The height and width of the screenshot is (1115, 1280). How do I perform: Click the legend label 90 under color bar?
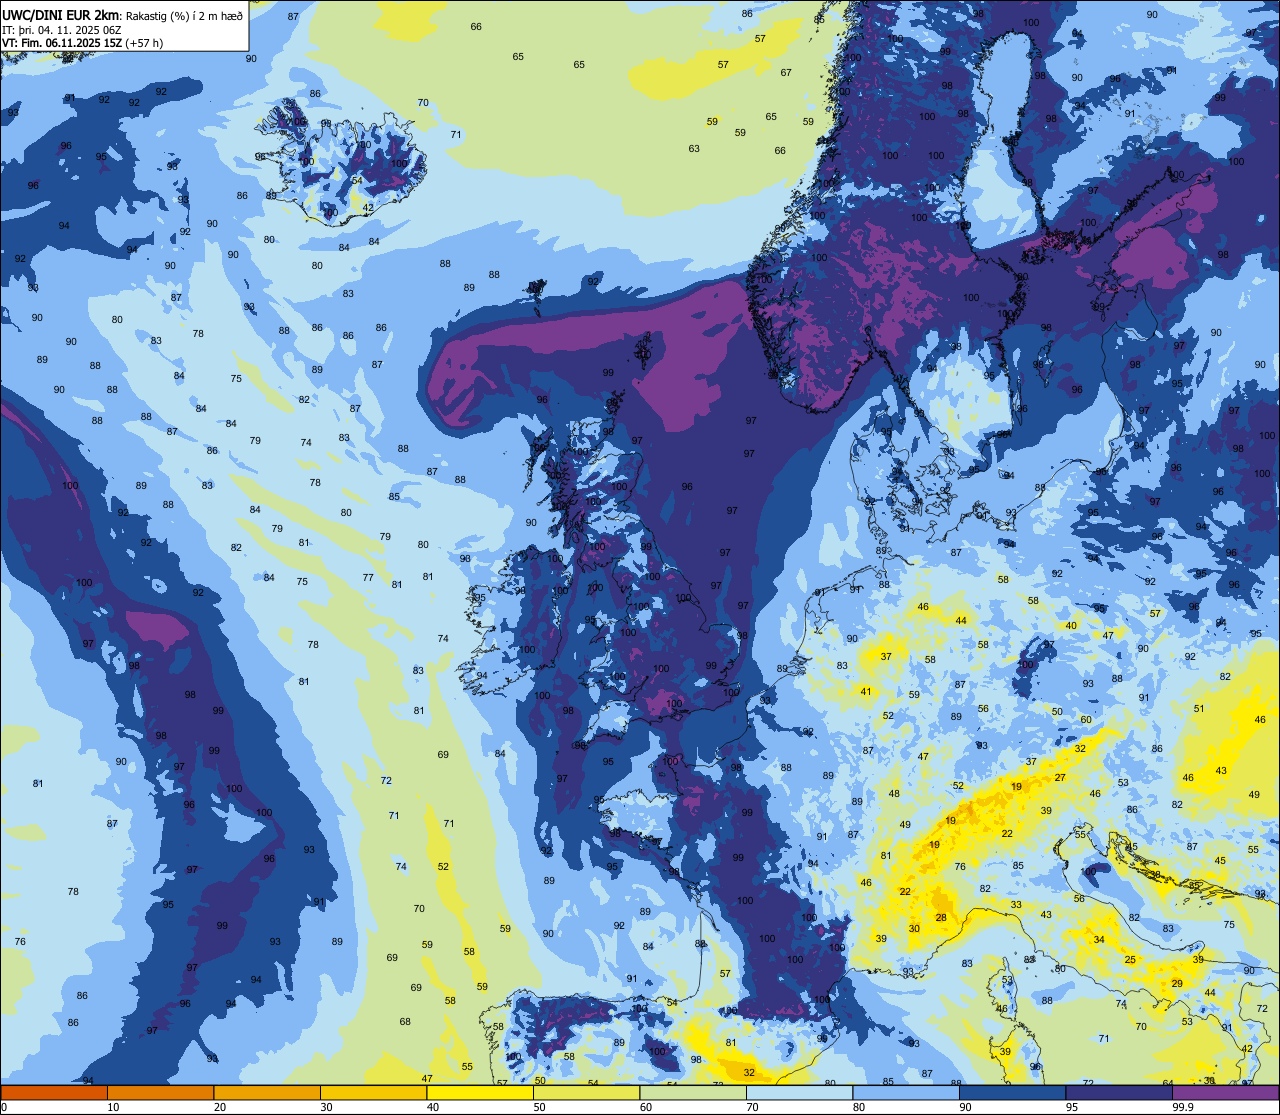(965, 1107)
